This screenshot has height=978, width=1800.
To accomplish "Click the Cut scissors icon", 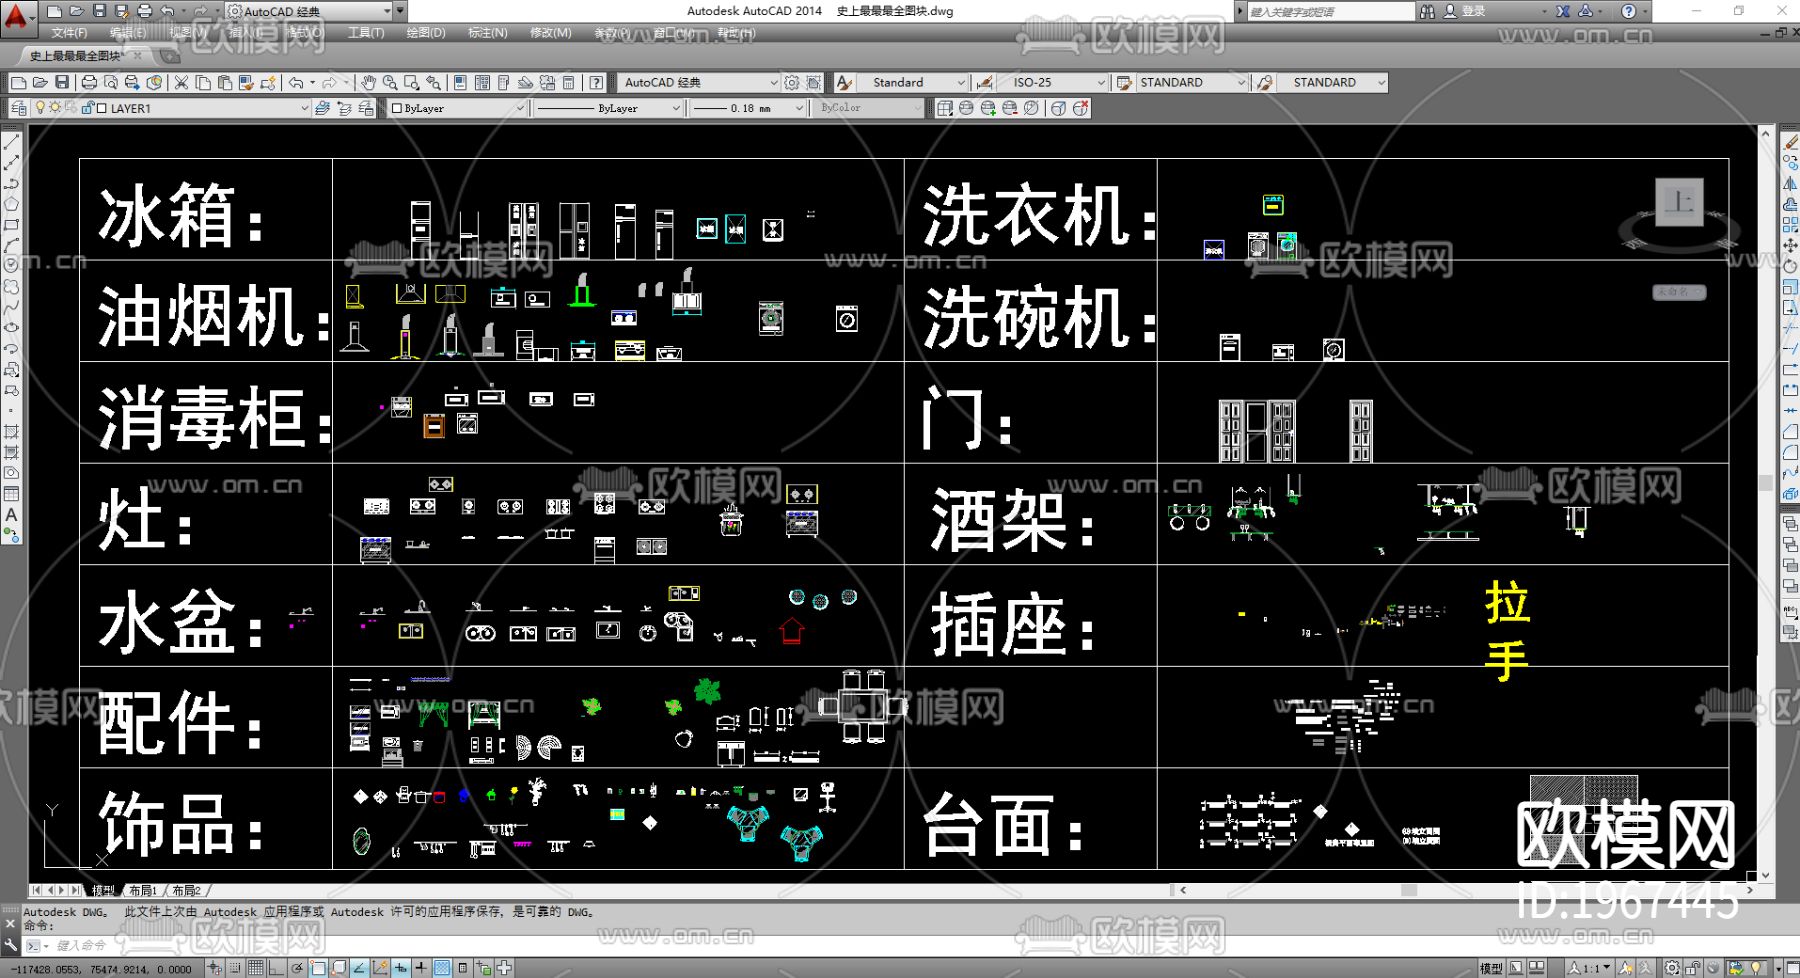I will coord(181,83).
